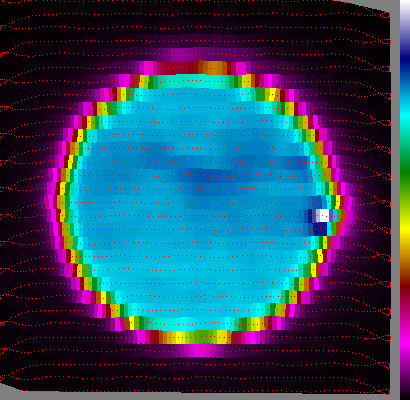The width and height of the screenshot is (410, 400).
Task: Choose the yellow band on the color scale
Action: point(405,228)
